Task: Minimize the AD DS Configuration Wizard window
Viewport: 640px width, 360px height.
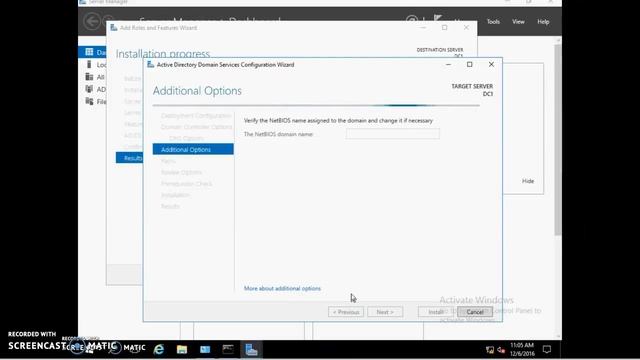Action: click(x=448, y=64)
